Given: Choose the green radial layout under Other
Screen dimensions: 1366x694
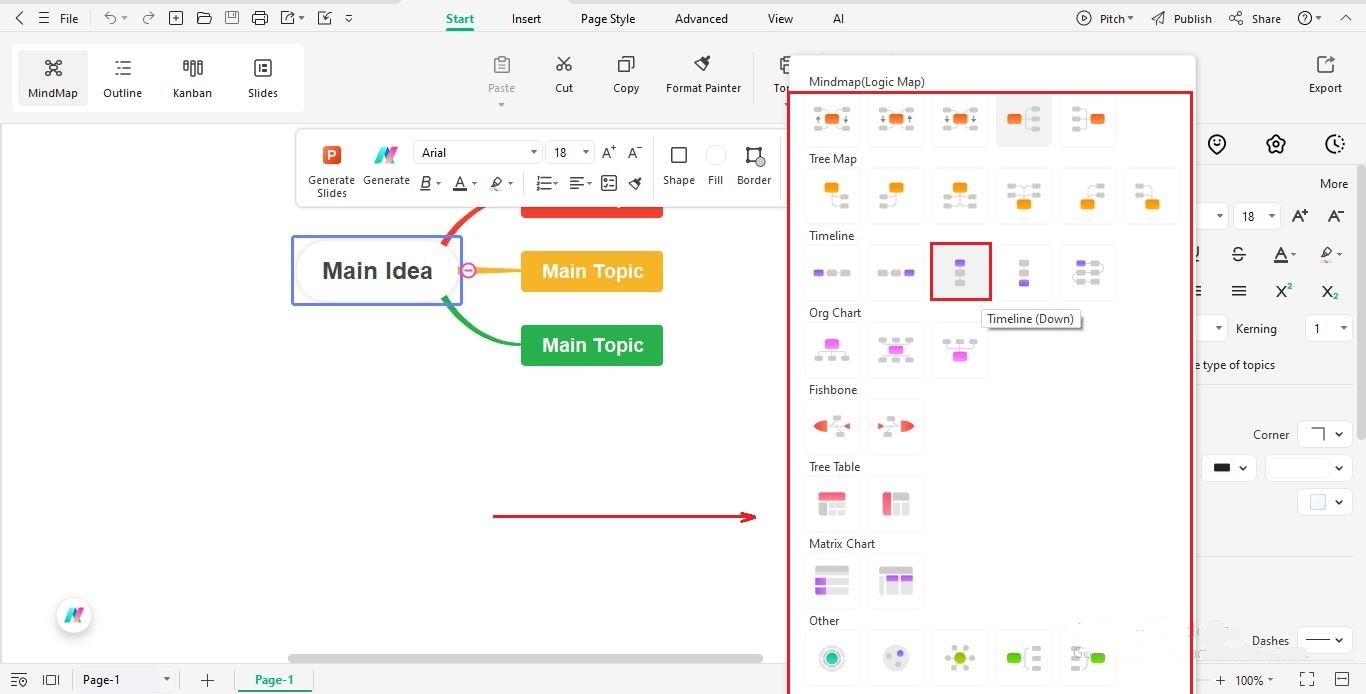Looking at the screenshot, I should click(x=960, y=657).
